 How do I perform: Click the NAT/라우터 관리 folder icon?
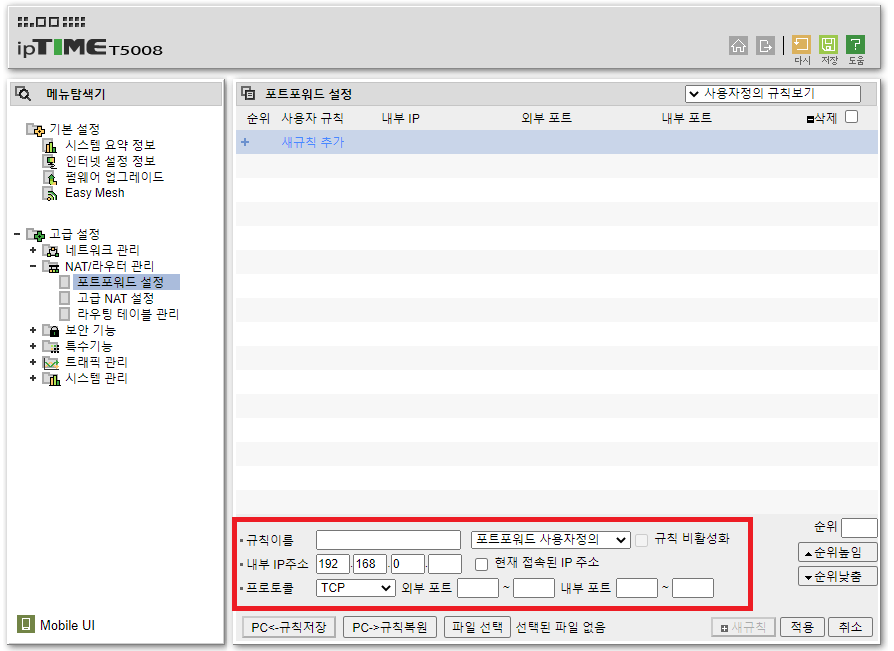coord(51,266)
